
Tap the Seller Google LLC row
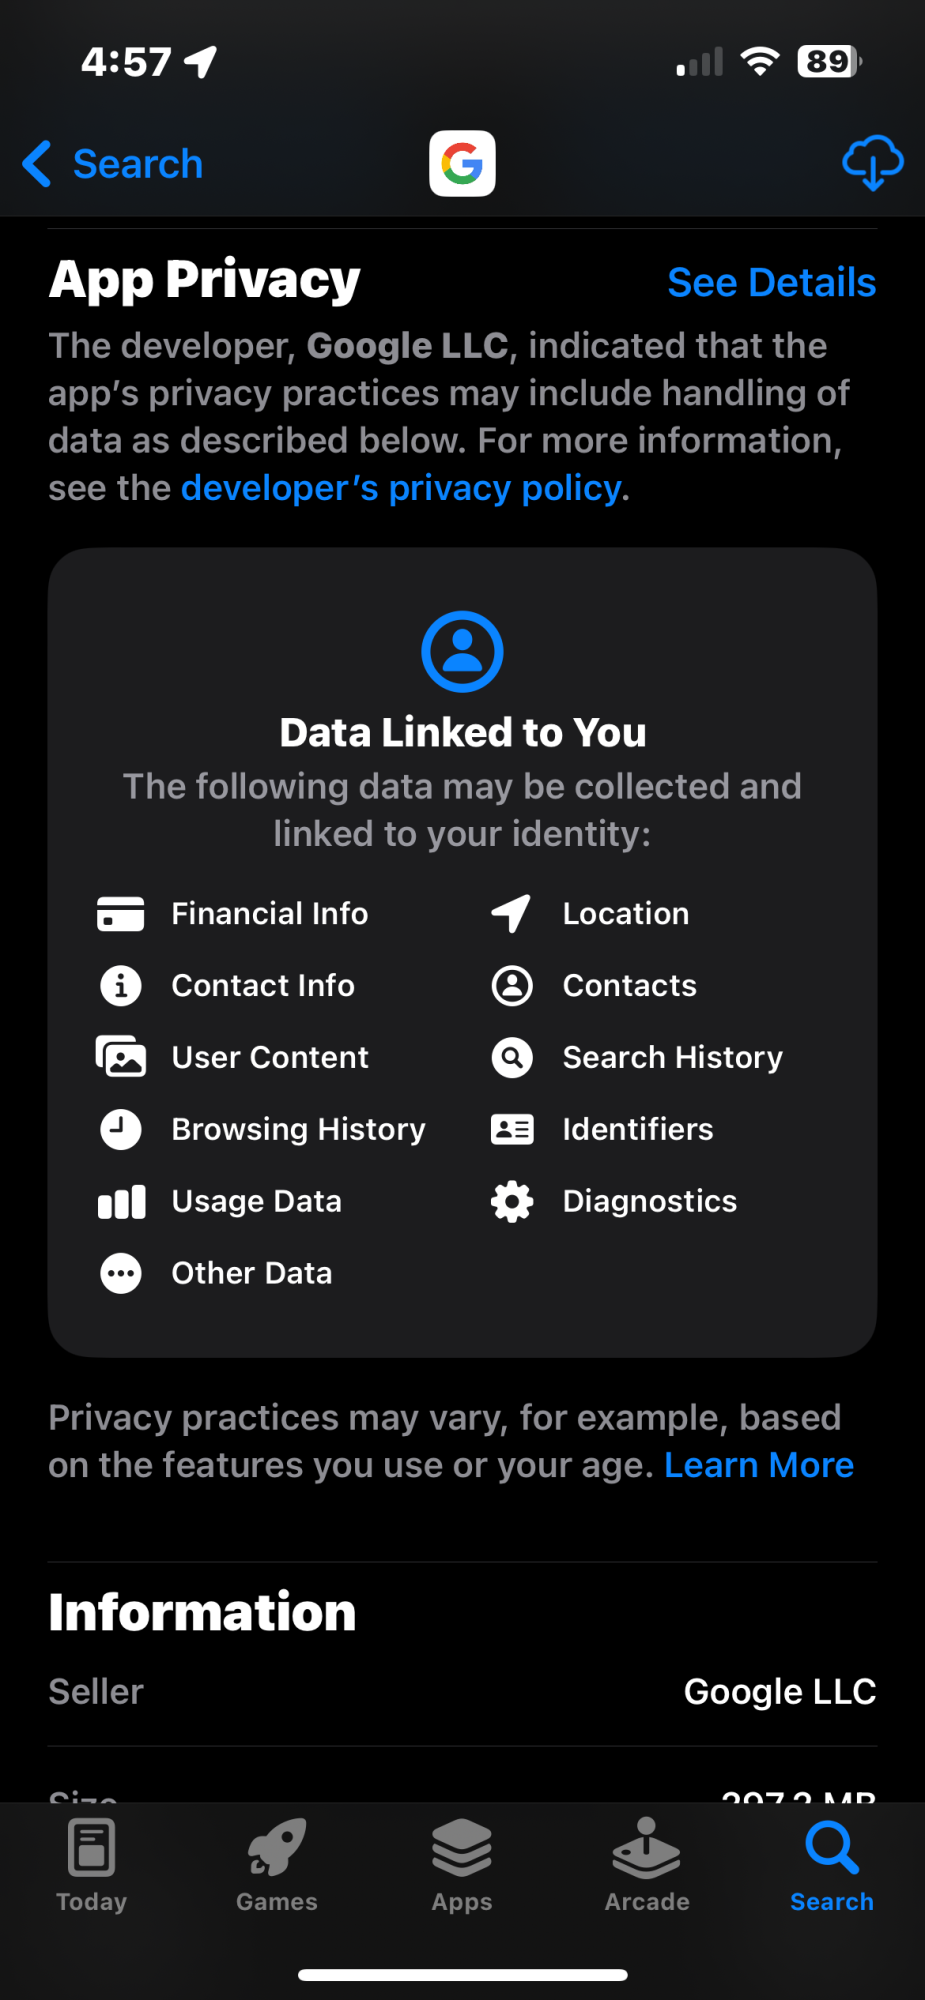(462, 1692)
